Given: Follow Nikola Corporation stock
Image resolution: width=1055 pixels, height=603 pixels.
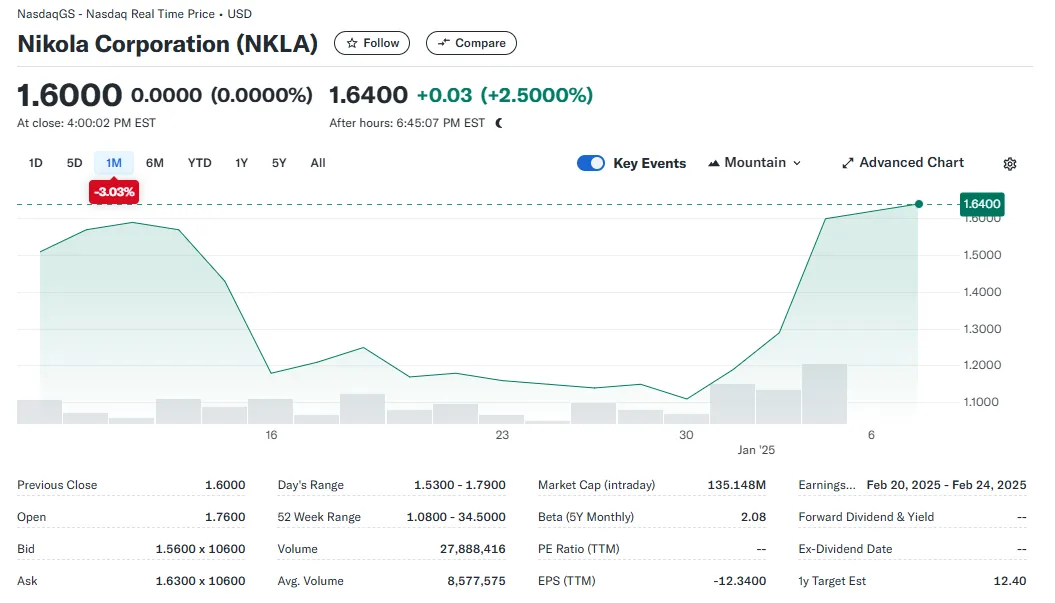Looking at the screenshot, I should [x=372, y=43].
